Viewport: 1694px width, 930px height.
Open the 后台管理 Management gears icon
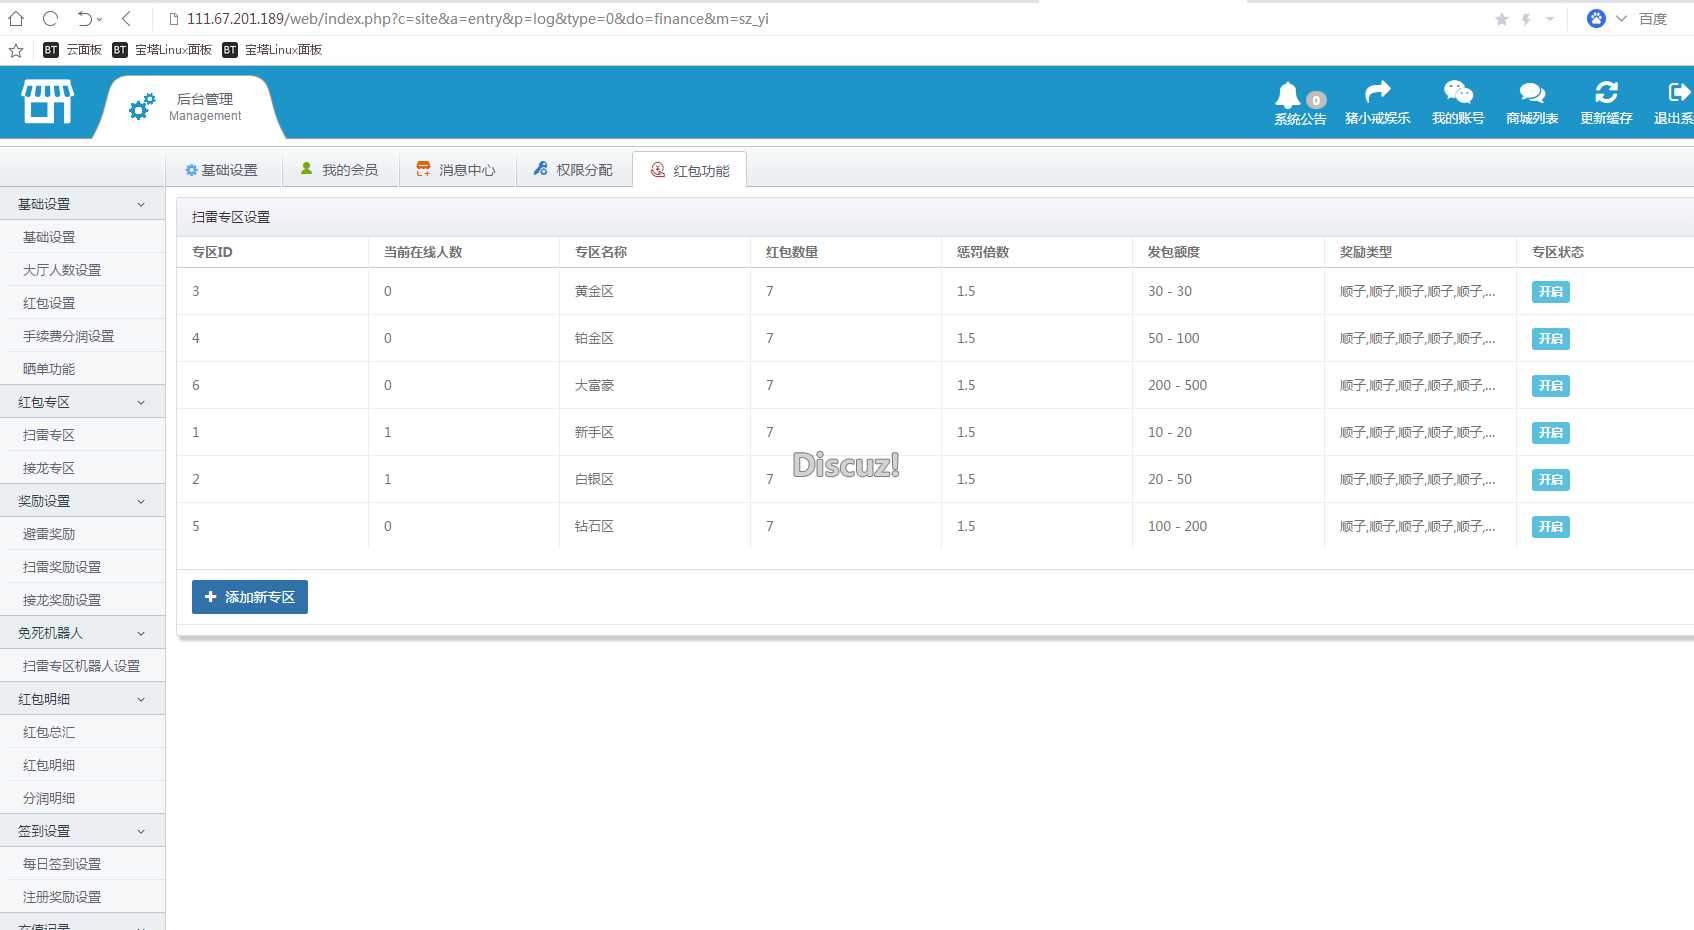[x=143, y=106]
